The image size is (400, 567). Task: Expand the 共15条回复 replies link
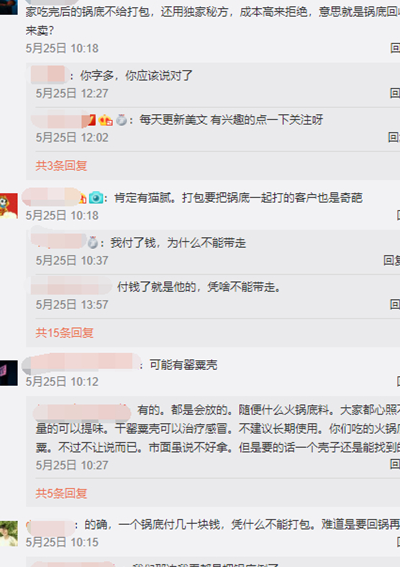pyautogui.click(x=64, y=333)
